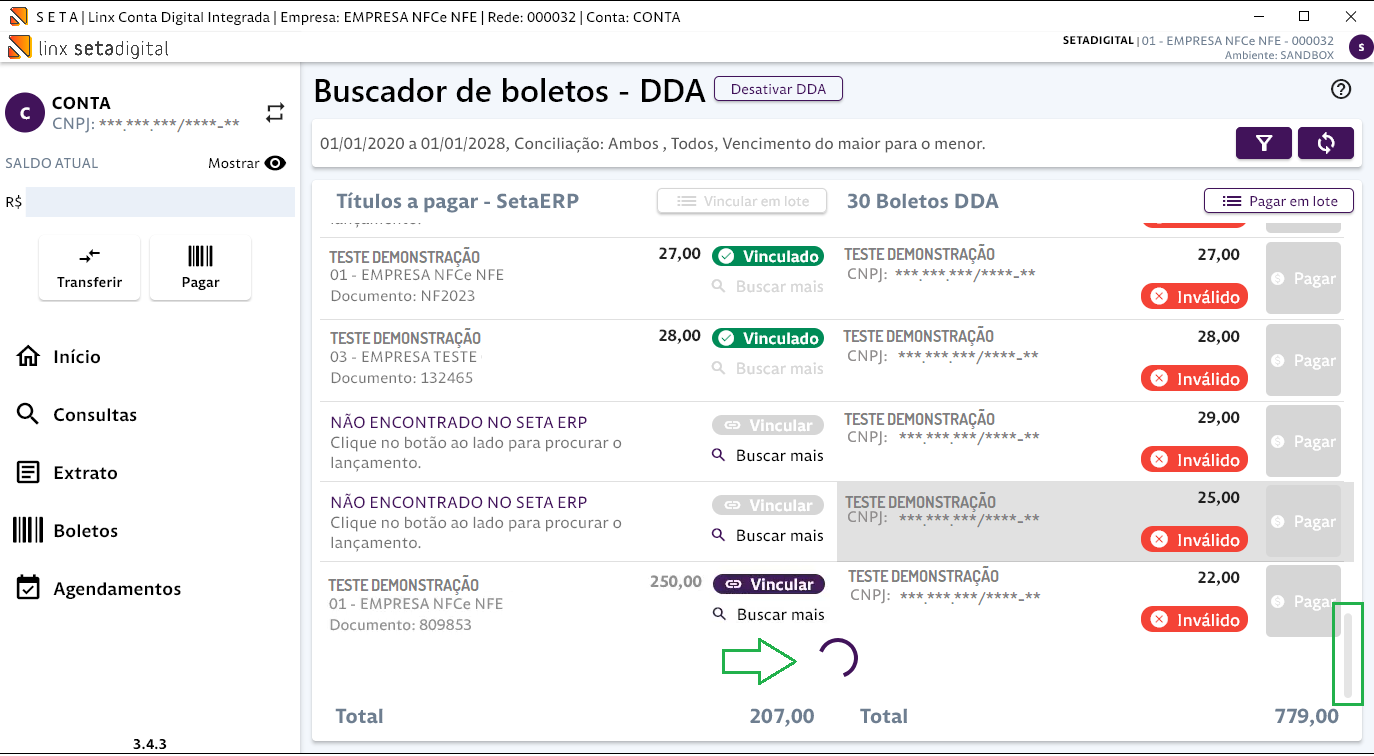The width and height of the screenshot is (1374, 756).
Task: Open Consultas from the sidebar
Action: point(77,415)
